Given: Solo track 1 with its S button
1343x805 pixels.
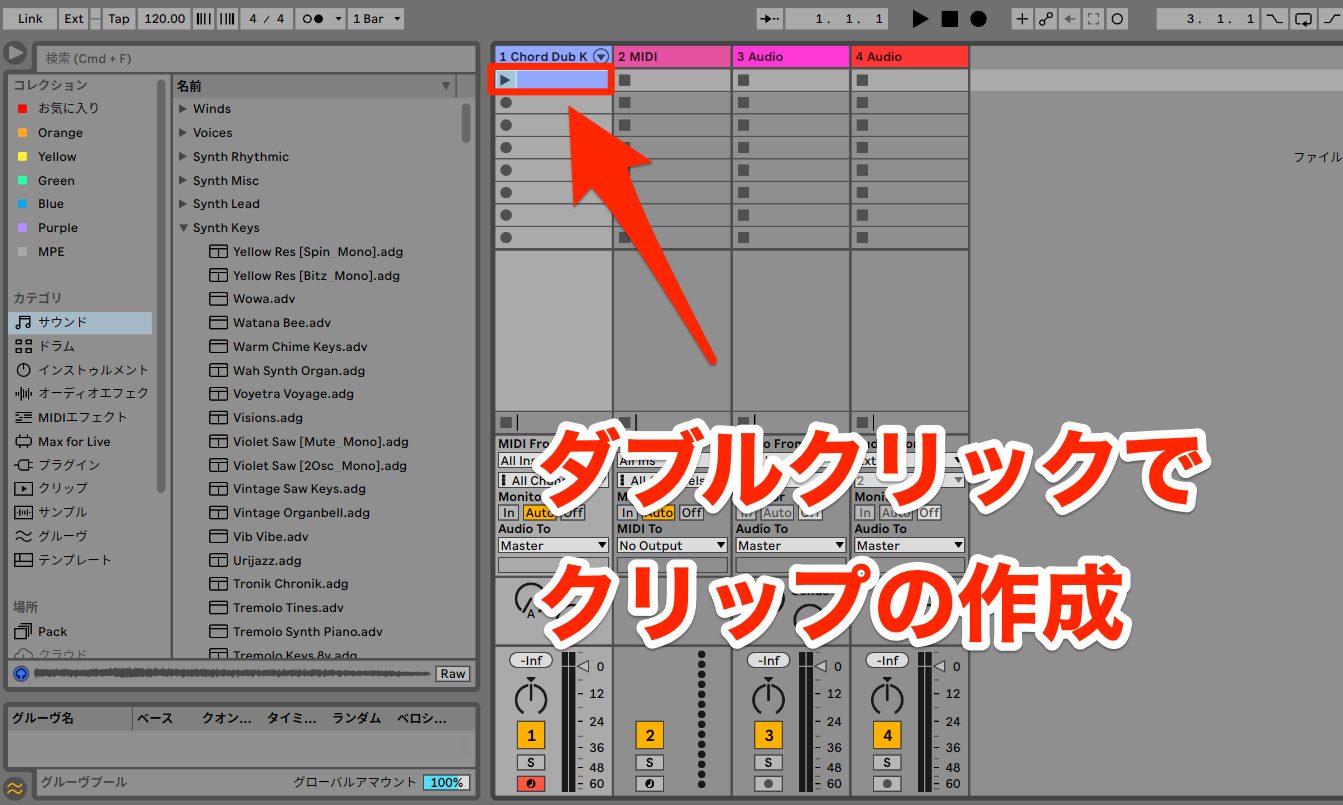Looking at the screenshot, I should tap(531, 762).
